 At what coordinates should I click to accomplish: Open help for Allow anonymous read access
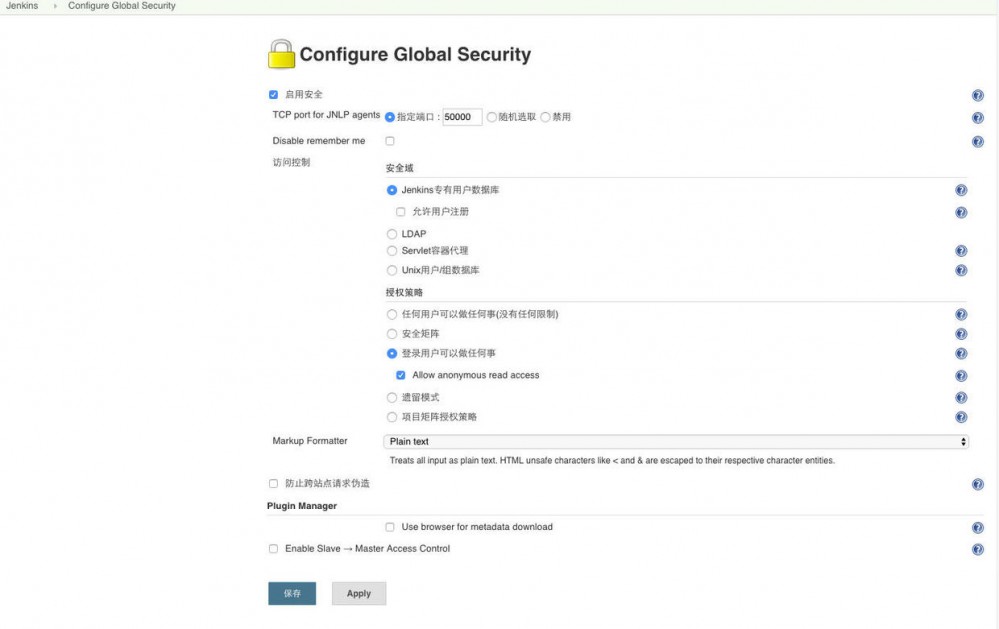click(x=961, y=373)
